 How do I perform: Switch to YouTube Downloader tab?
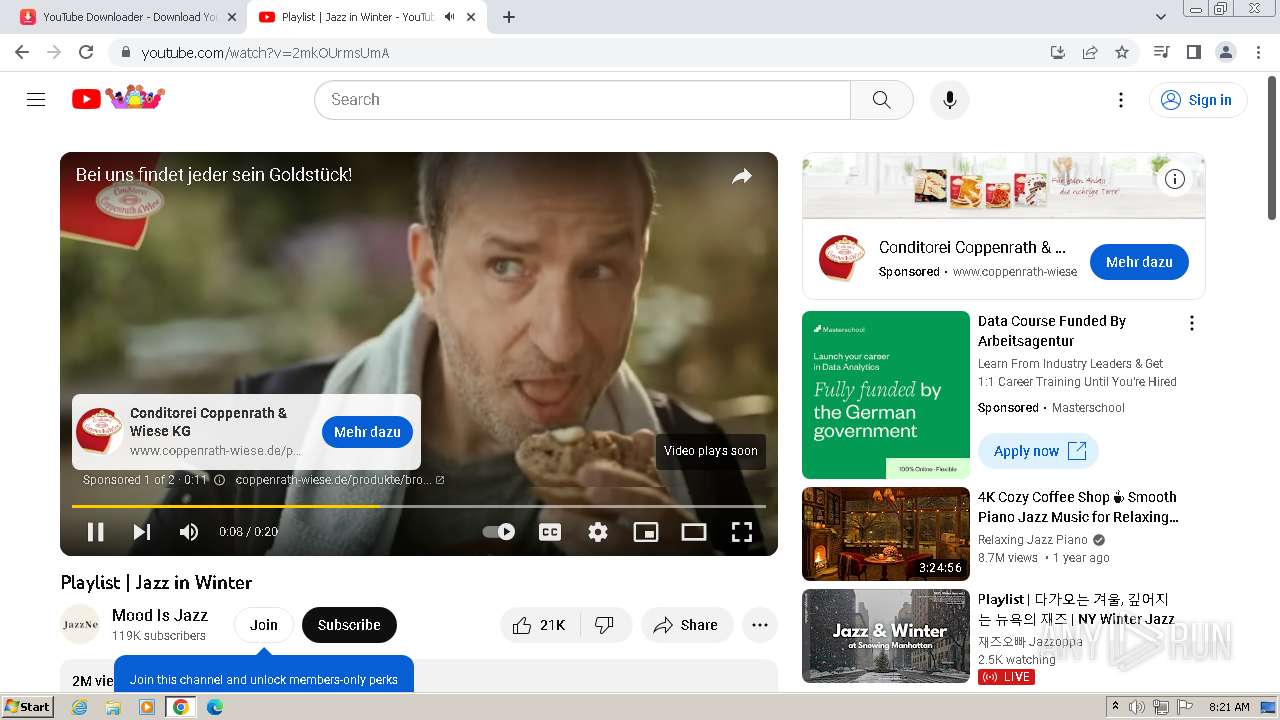tap(130, 17)
